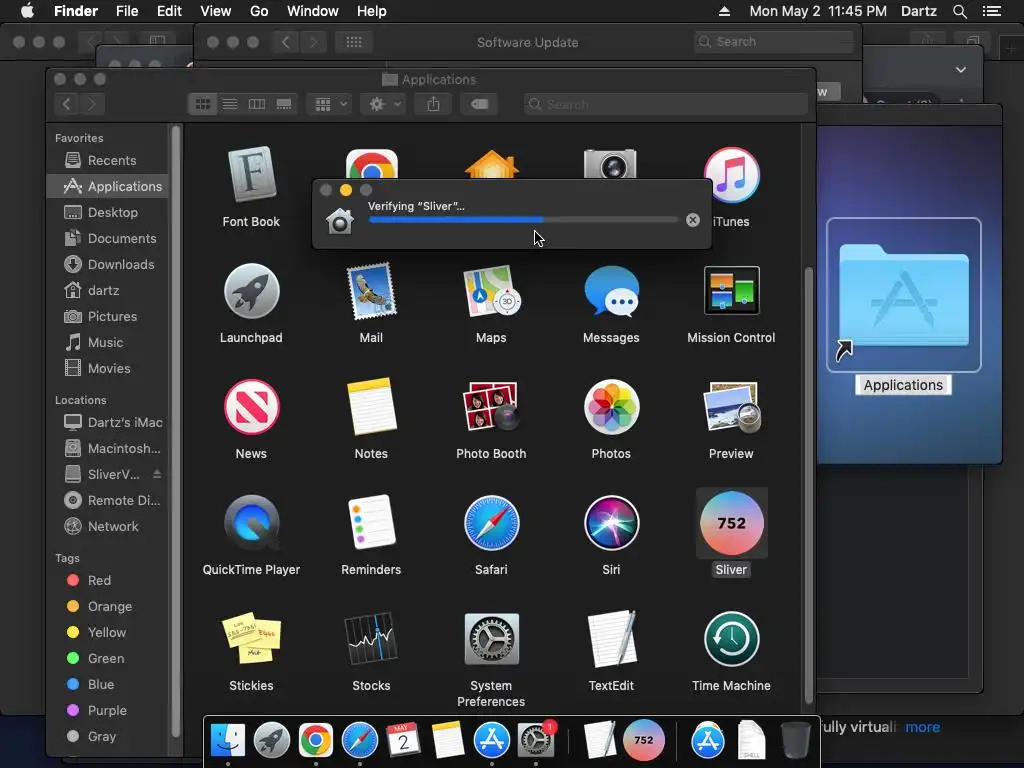Open the Time Machine app icon
Image resolution: width=1024 pixels, height=768 pixels.
[731, 639]
